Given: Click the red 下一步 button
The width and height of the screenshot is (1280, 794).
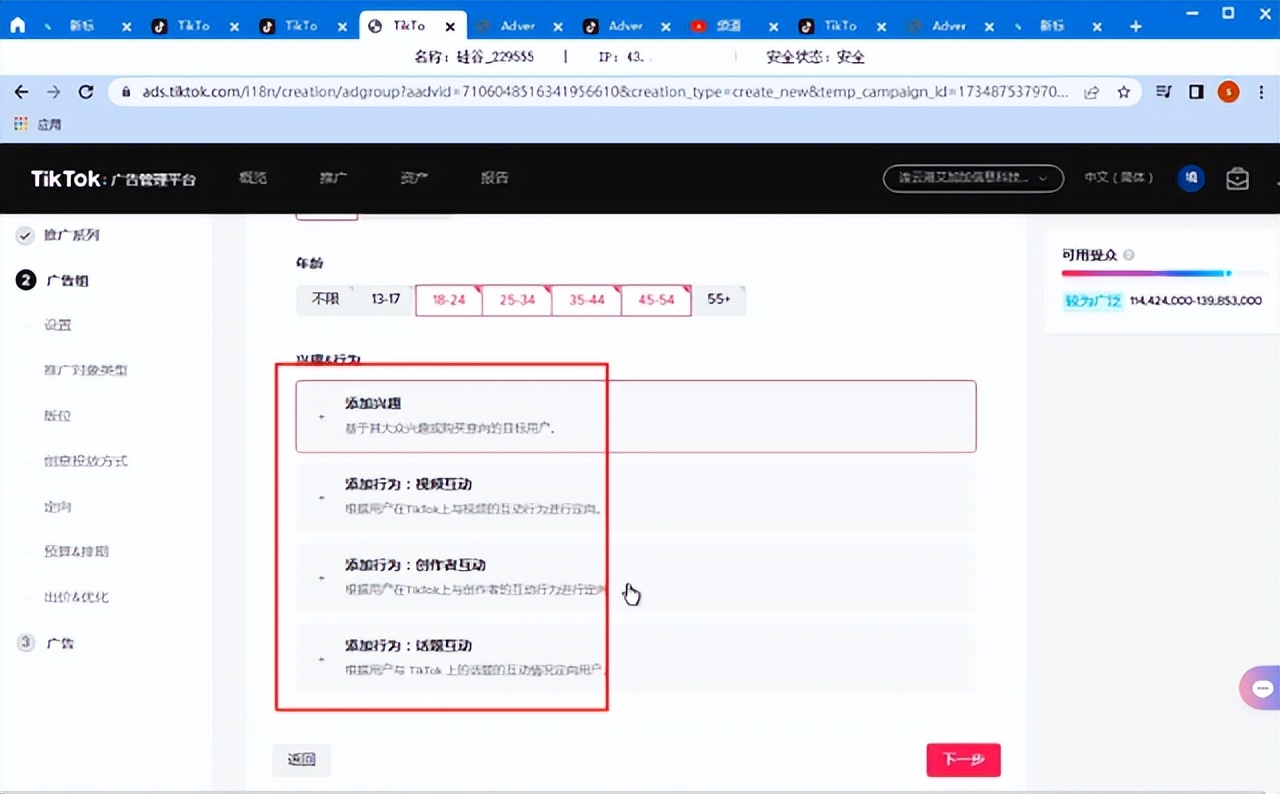Looking at the screenshot, I should pos(963,760).
